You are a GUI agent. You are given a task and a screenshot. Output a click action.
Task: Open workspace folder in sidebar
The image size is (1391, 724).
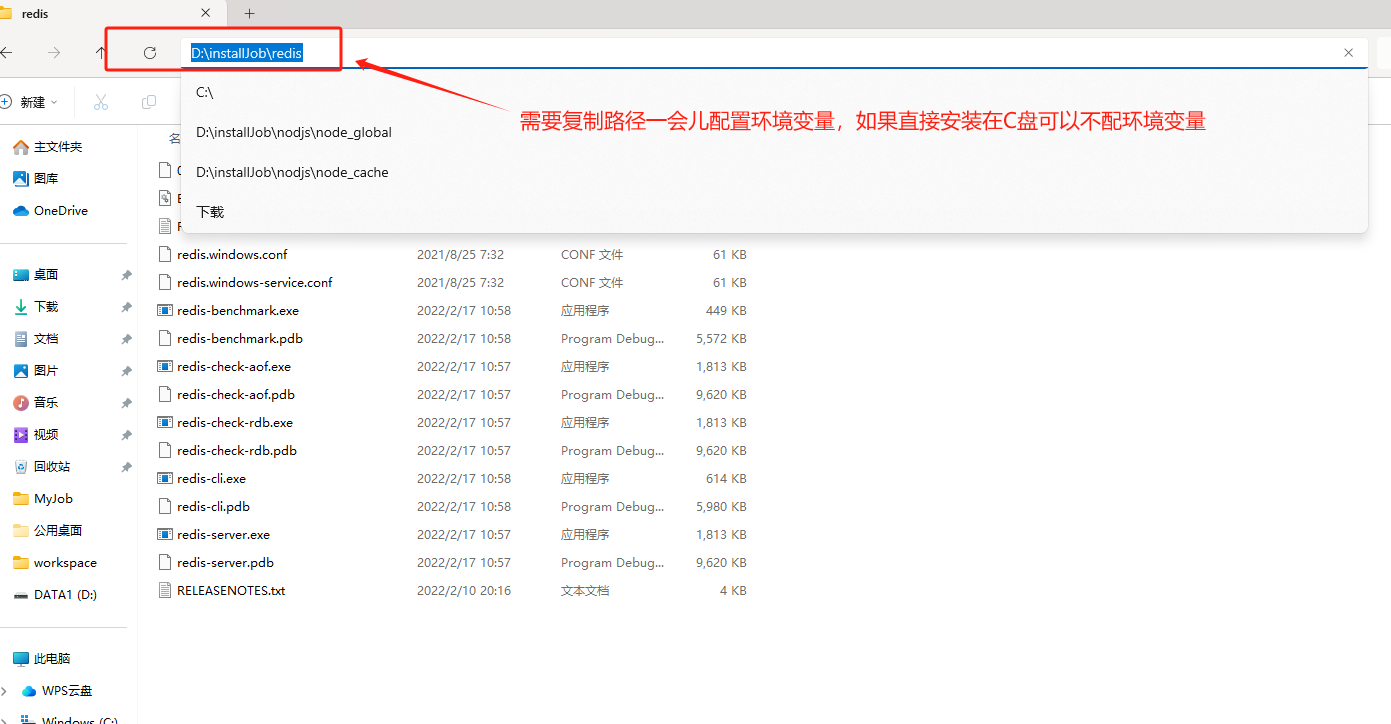(x=55, y=563)
